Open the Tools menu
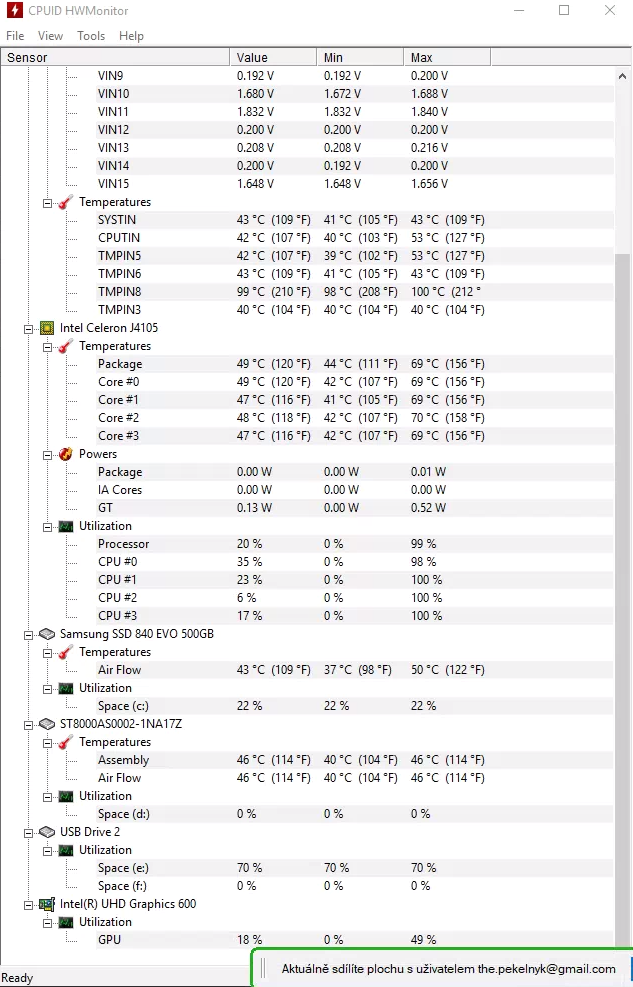Screen dimensions: 633x987 point(91,36)
